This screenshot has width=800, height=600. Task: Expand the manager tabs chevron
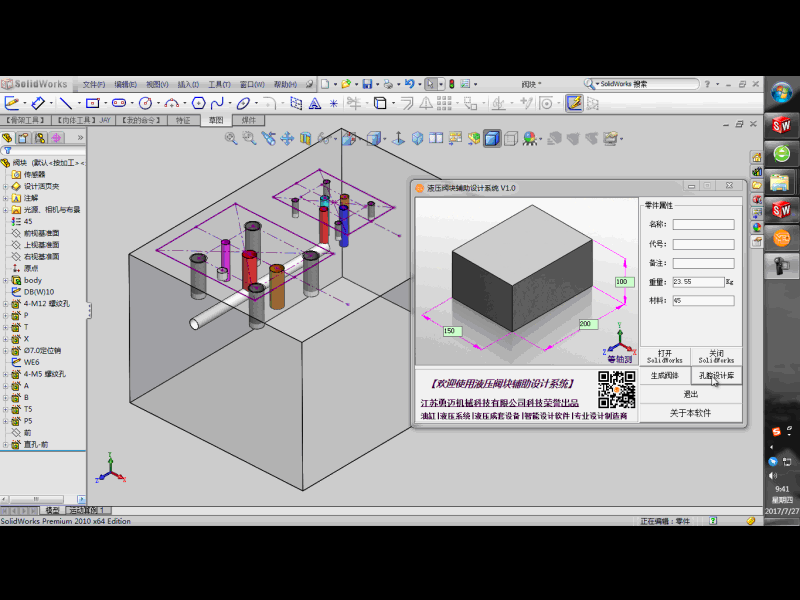tap(80, 138)
